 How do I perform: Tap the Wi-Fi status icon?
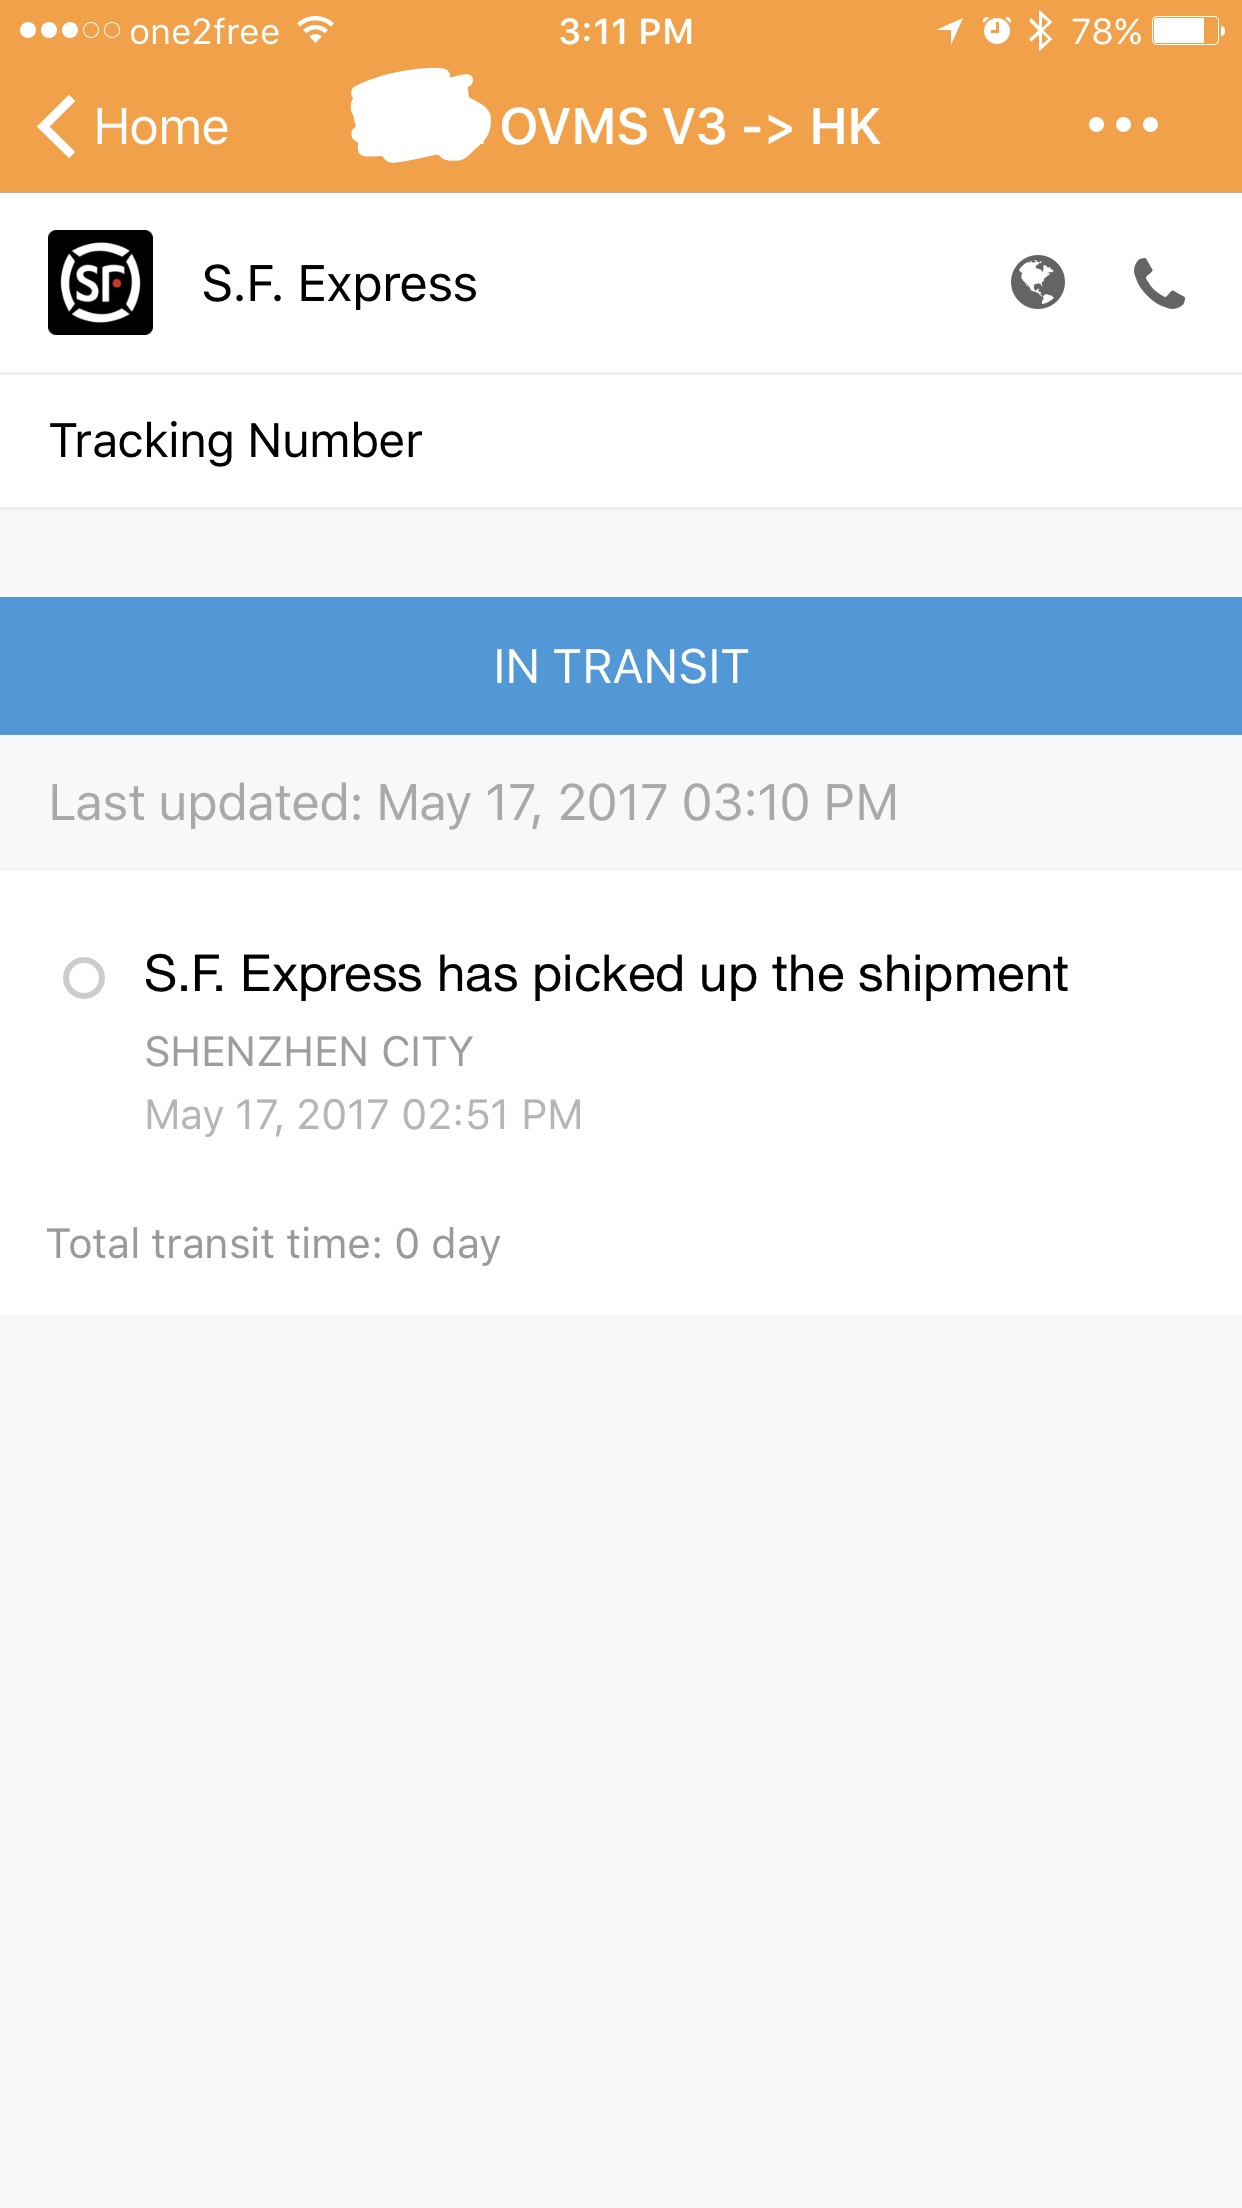click(315, 31)
